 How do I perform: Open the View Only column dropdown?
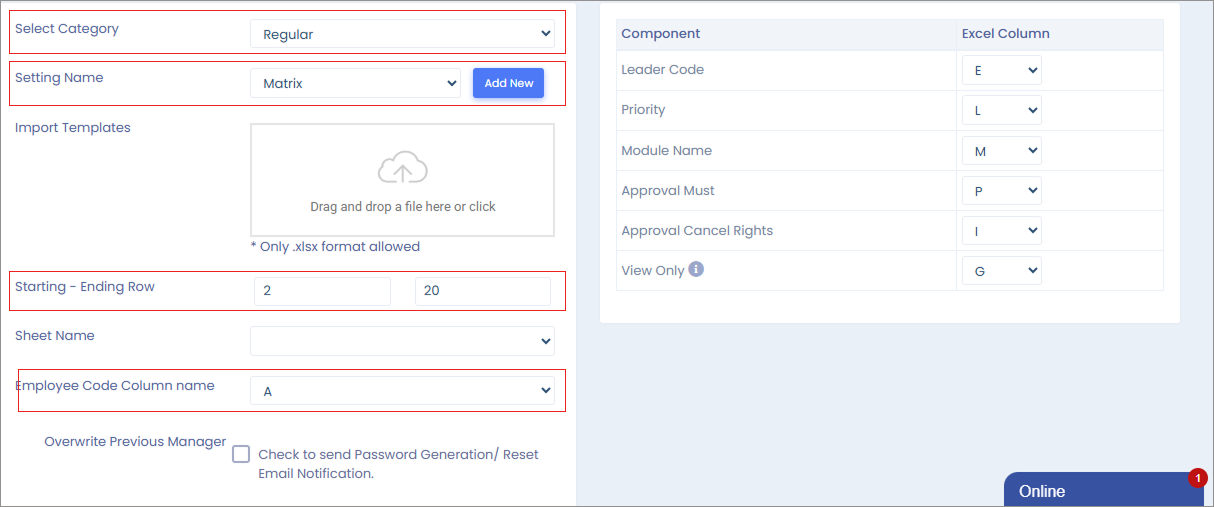(1001, 271)
